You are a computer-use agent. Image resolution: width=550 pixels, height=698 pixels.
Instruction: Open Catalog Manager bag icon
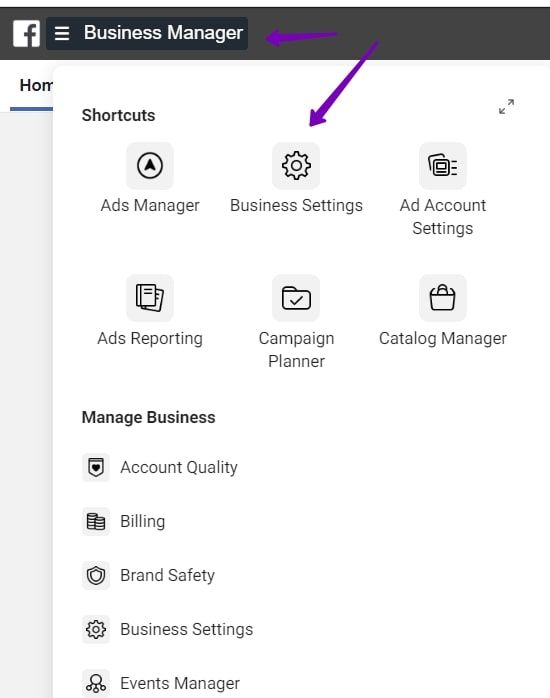[442, 298]
